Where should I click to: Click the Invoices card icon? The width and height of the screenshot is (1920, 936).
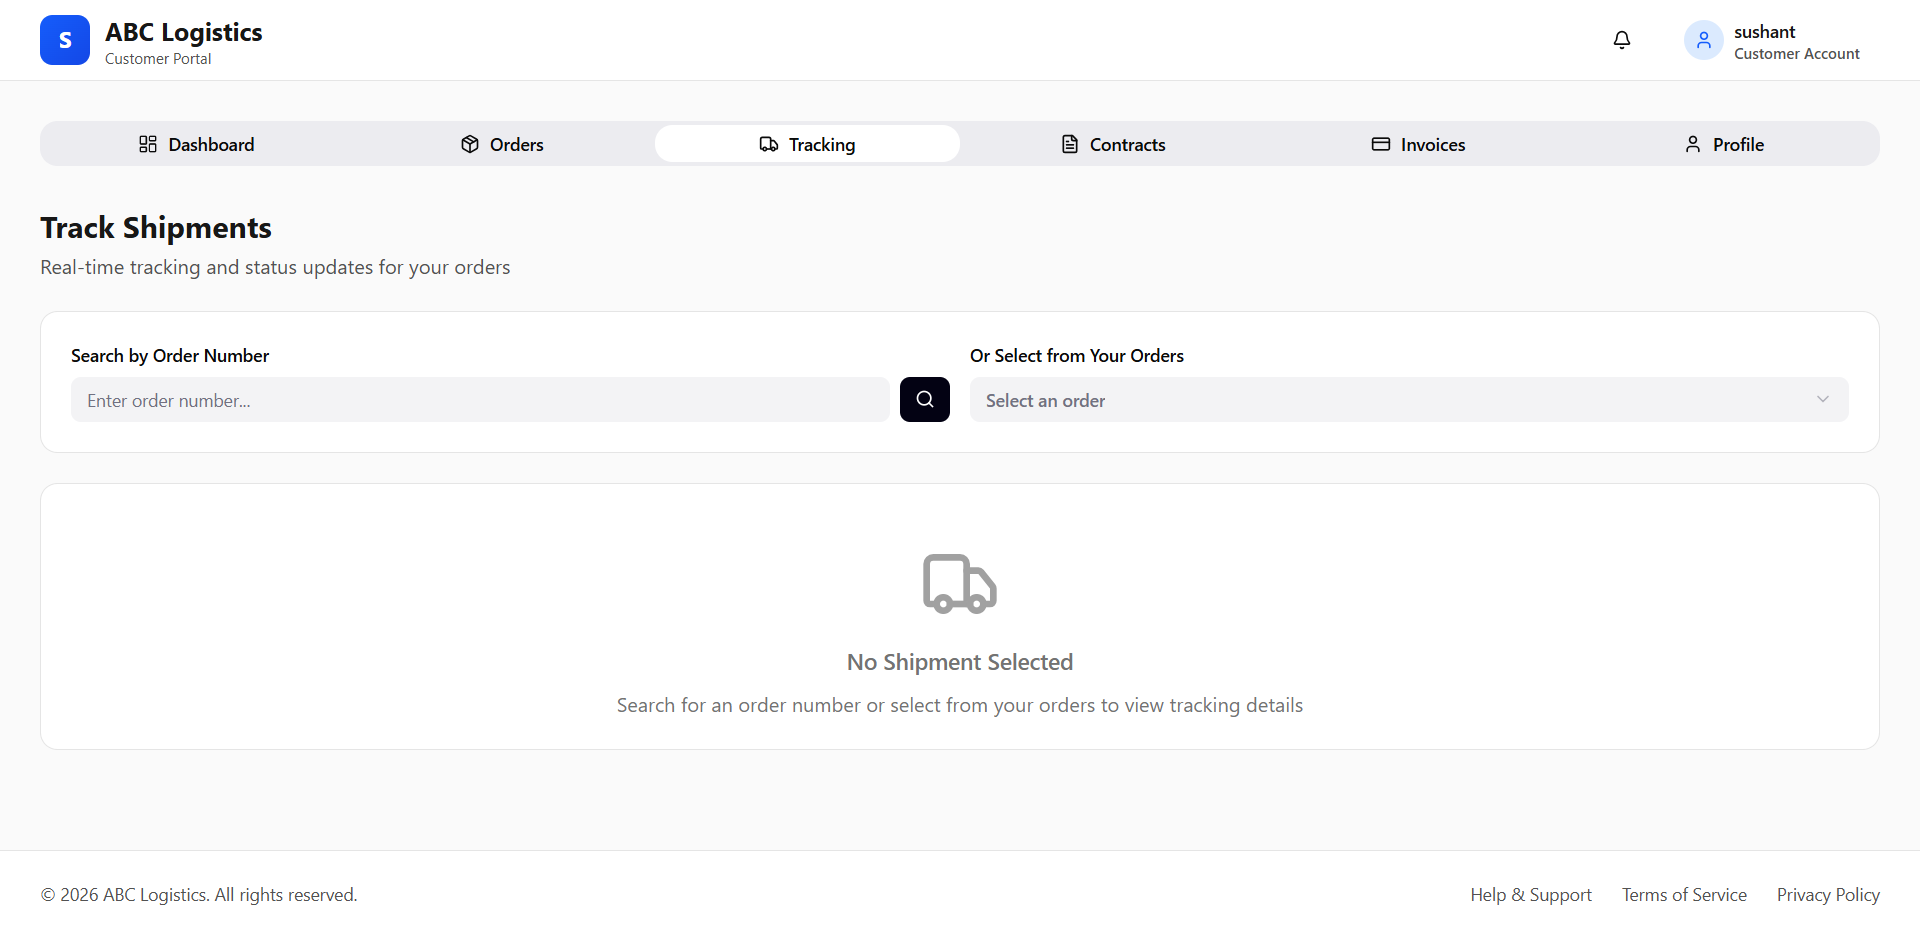pyautogui.click(x=1381, y=144)
